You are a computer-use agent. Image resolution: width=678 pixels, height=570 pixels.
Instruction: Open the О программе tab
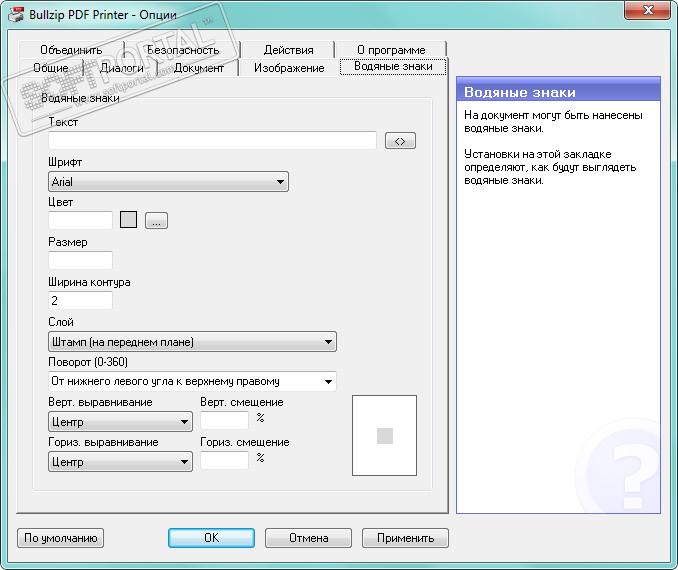click(x=391, y=50)
